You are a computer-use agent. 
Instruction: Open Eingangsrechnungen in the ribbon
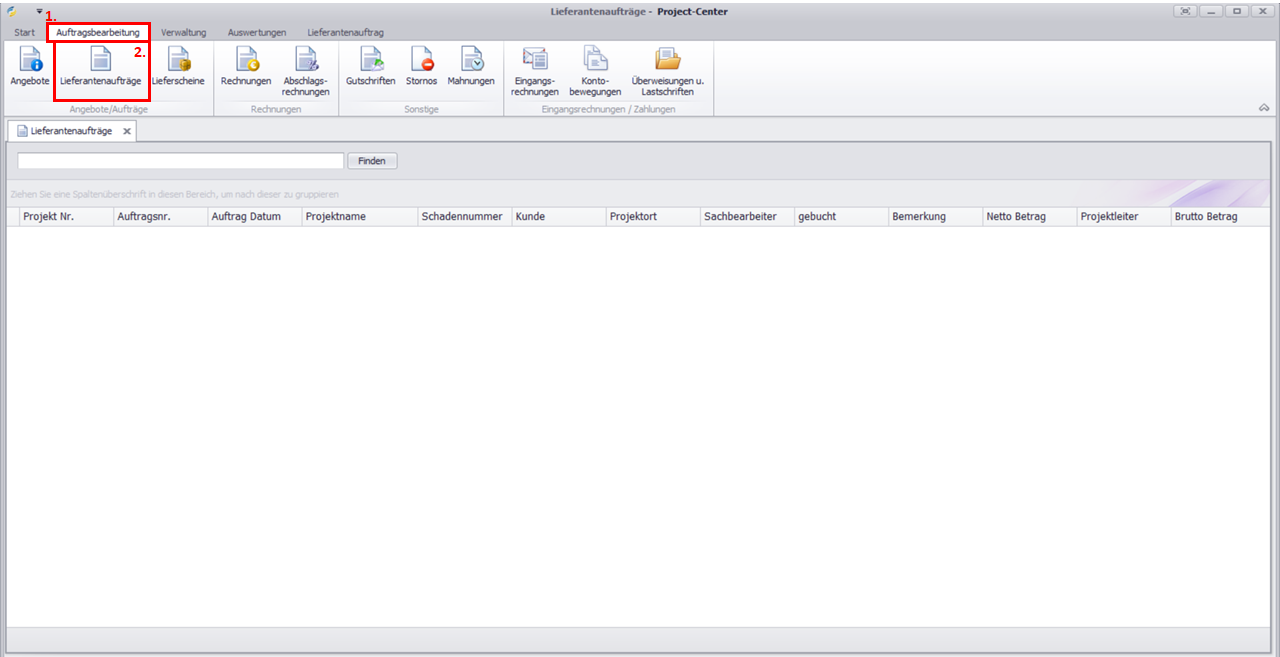pos(535,71)
